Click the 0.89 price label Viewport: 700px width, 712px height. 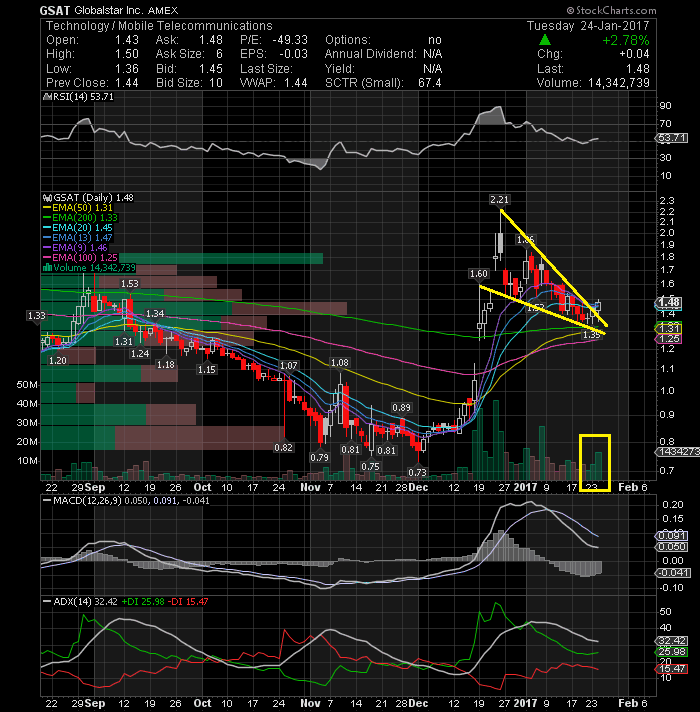pos(401,407)
